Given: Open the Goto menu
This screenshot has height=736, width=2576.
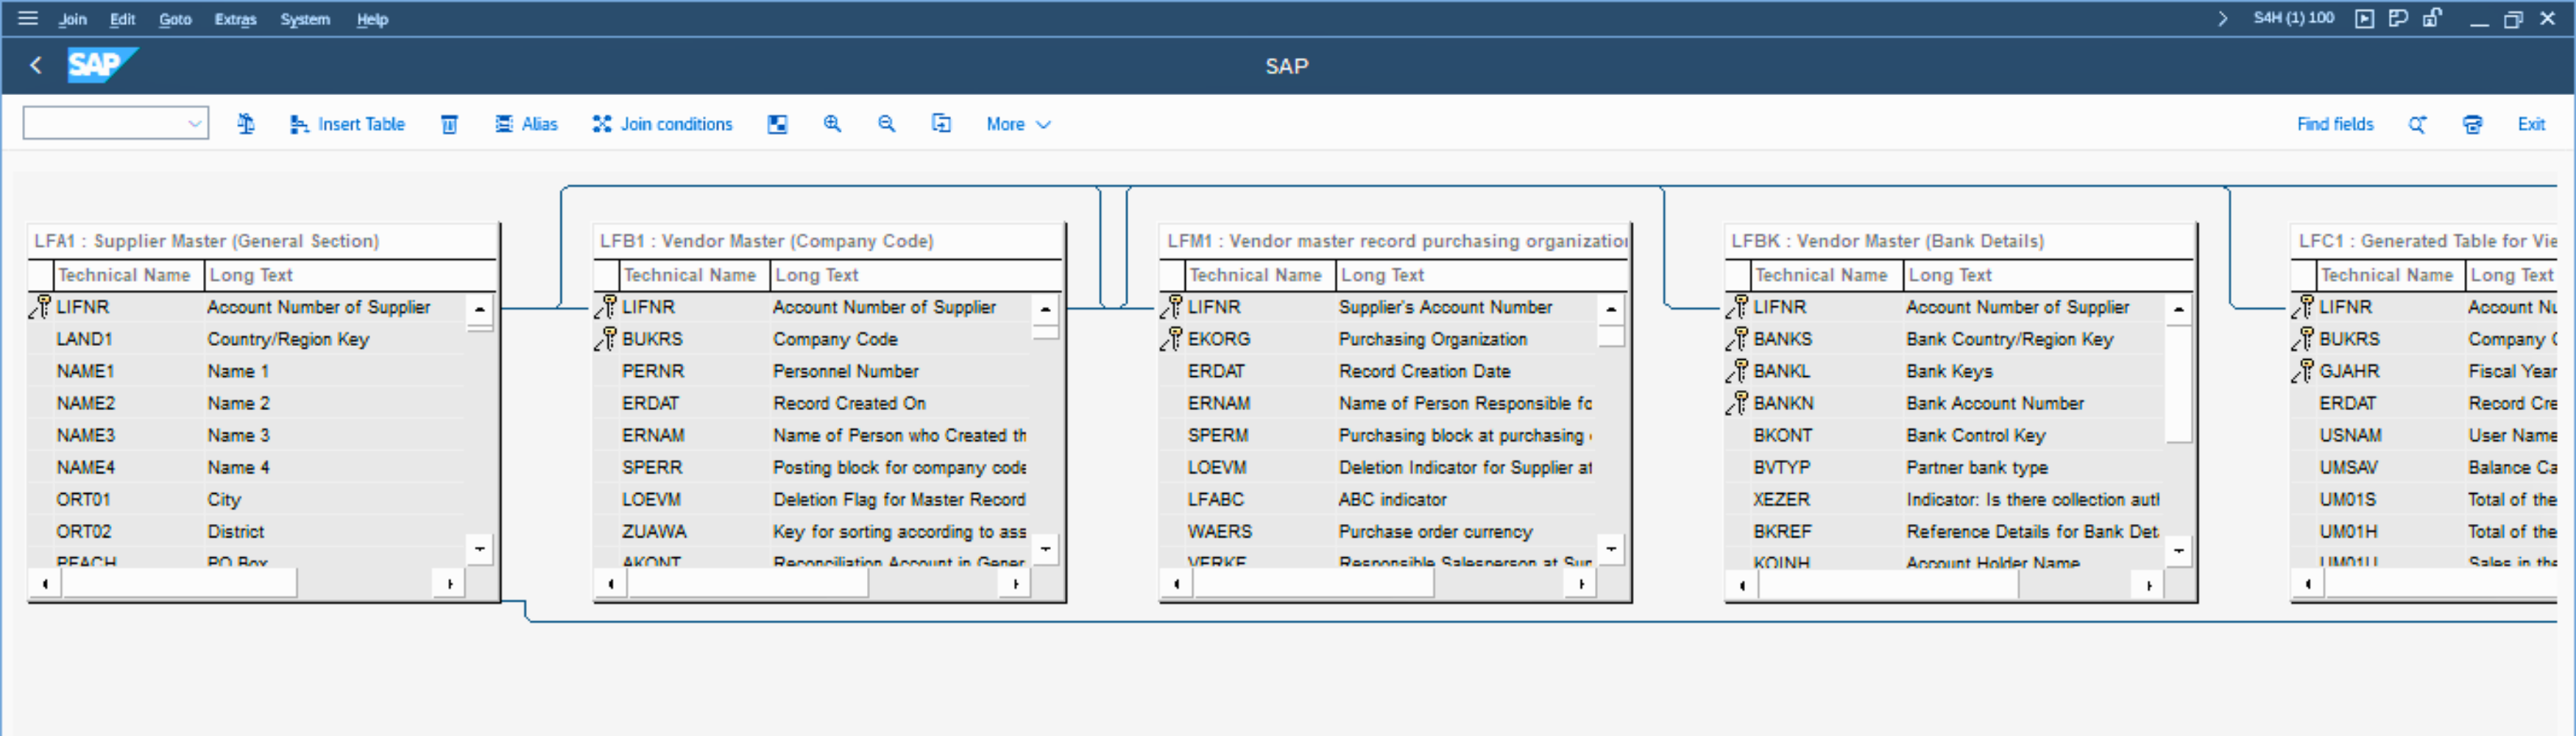Looking at the screenshot, I should (x=175, y=19).
